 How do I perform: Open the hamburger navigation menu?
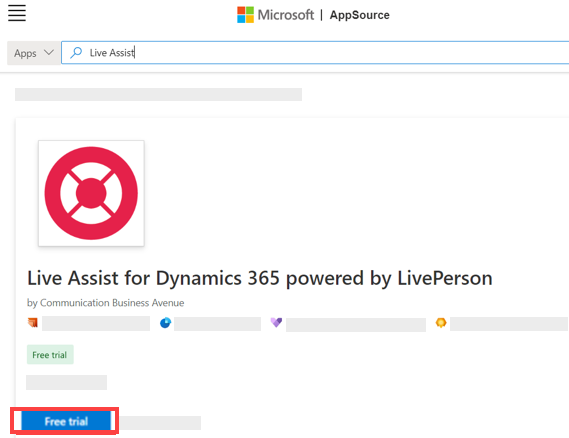(x=17, y=13)
